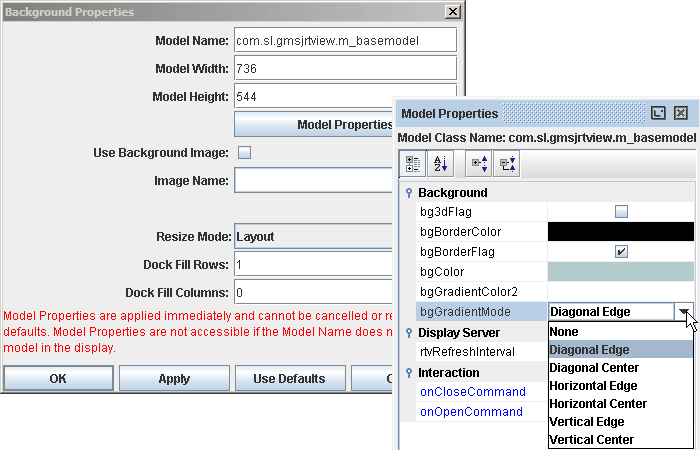Collapse all property categories icon
This screenshot has width=700, height=450.
(507, 164)
